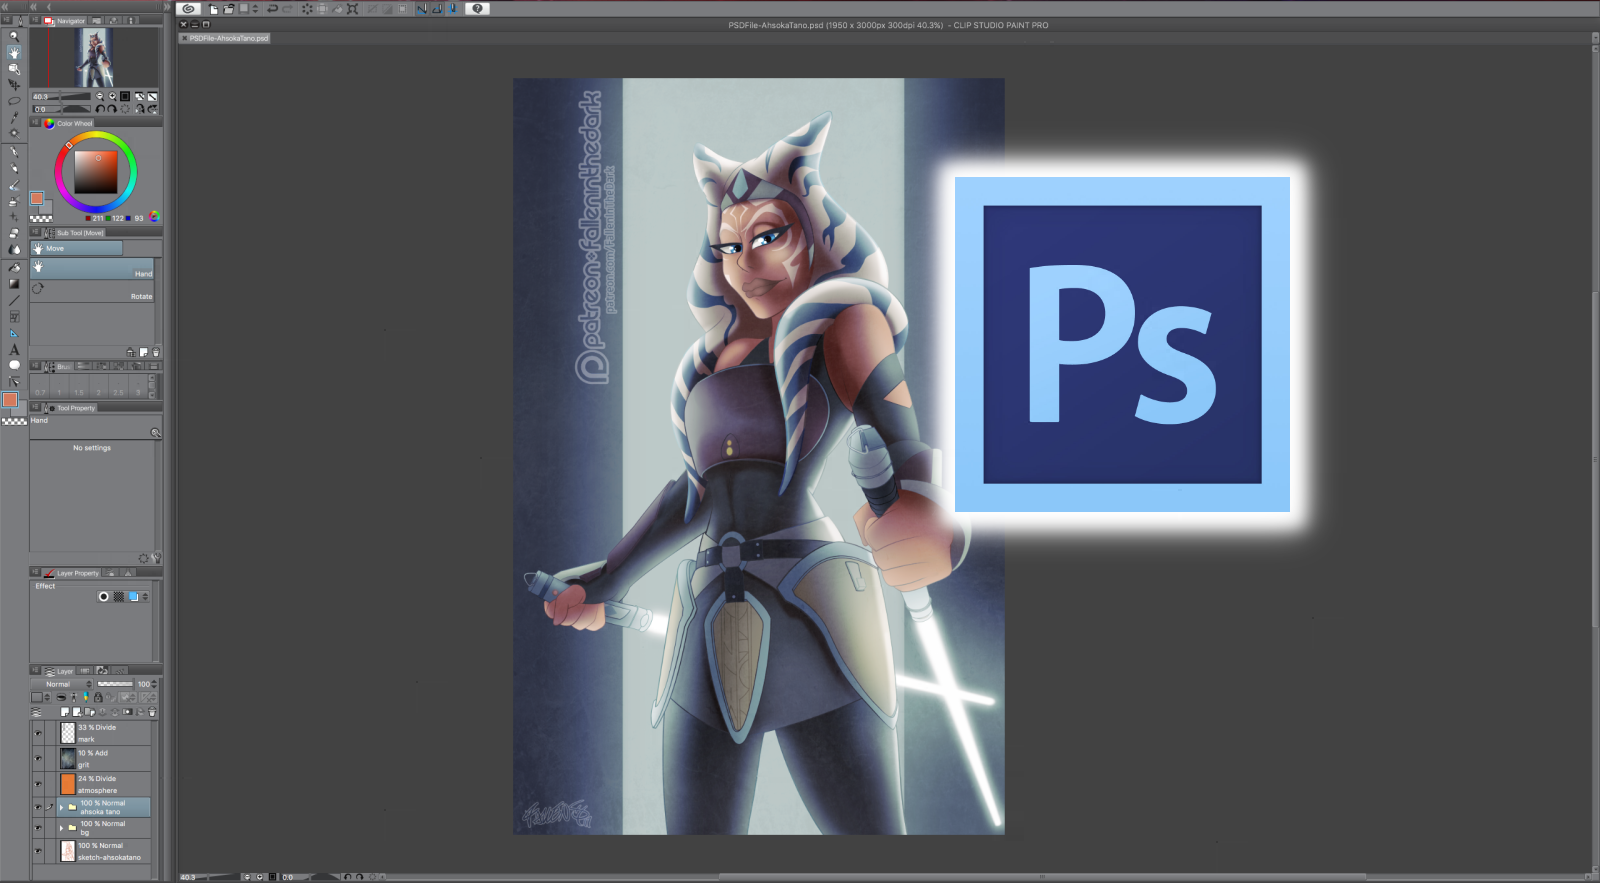Screen dimensions: 1600x883
Task: Click the delete layer trash icon
Action: point(152,713)
